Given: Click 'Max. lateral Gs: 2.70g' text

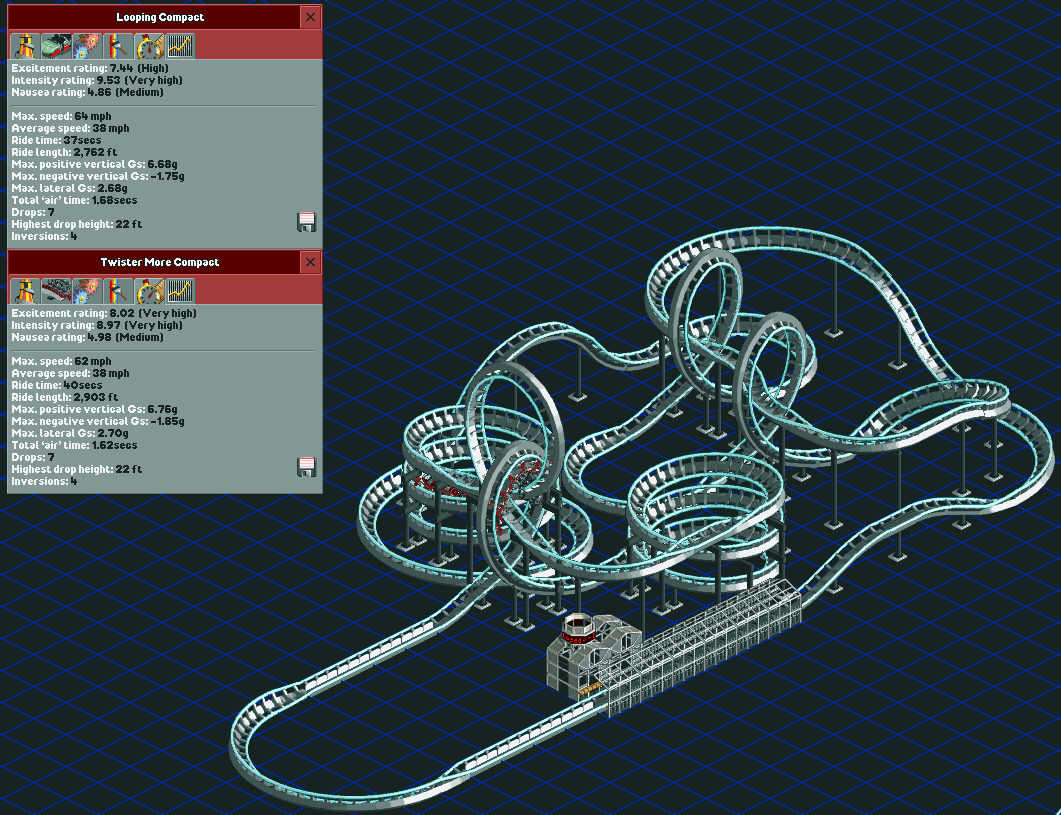Looking at the screenshot, I should (x=70, y=433).
